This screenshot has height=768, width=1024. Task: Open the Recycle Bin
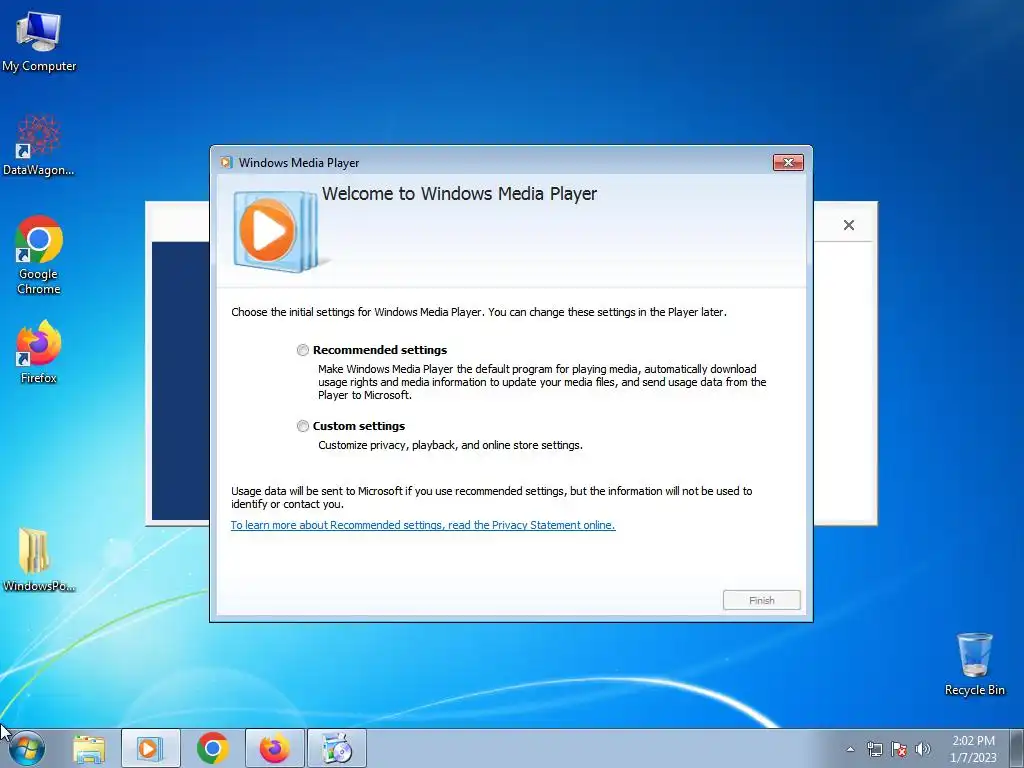pos(974,664)
